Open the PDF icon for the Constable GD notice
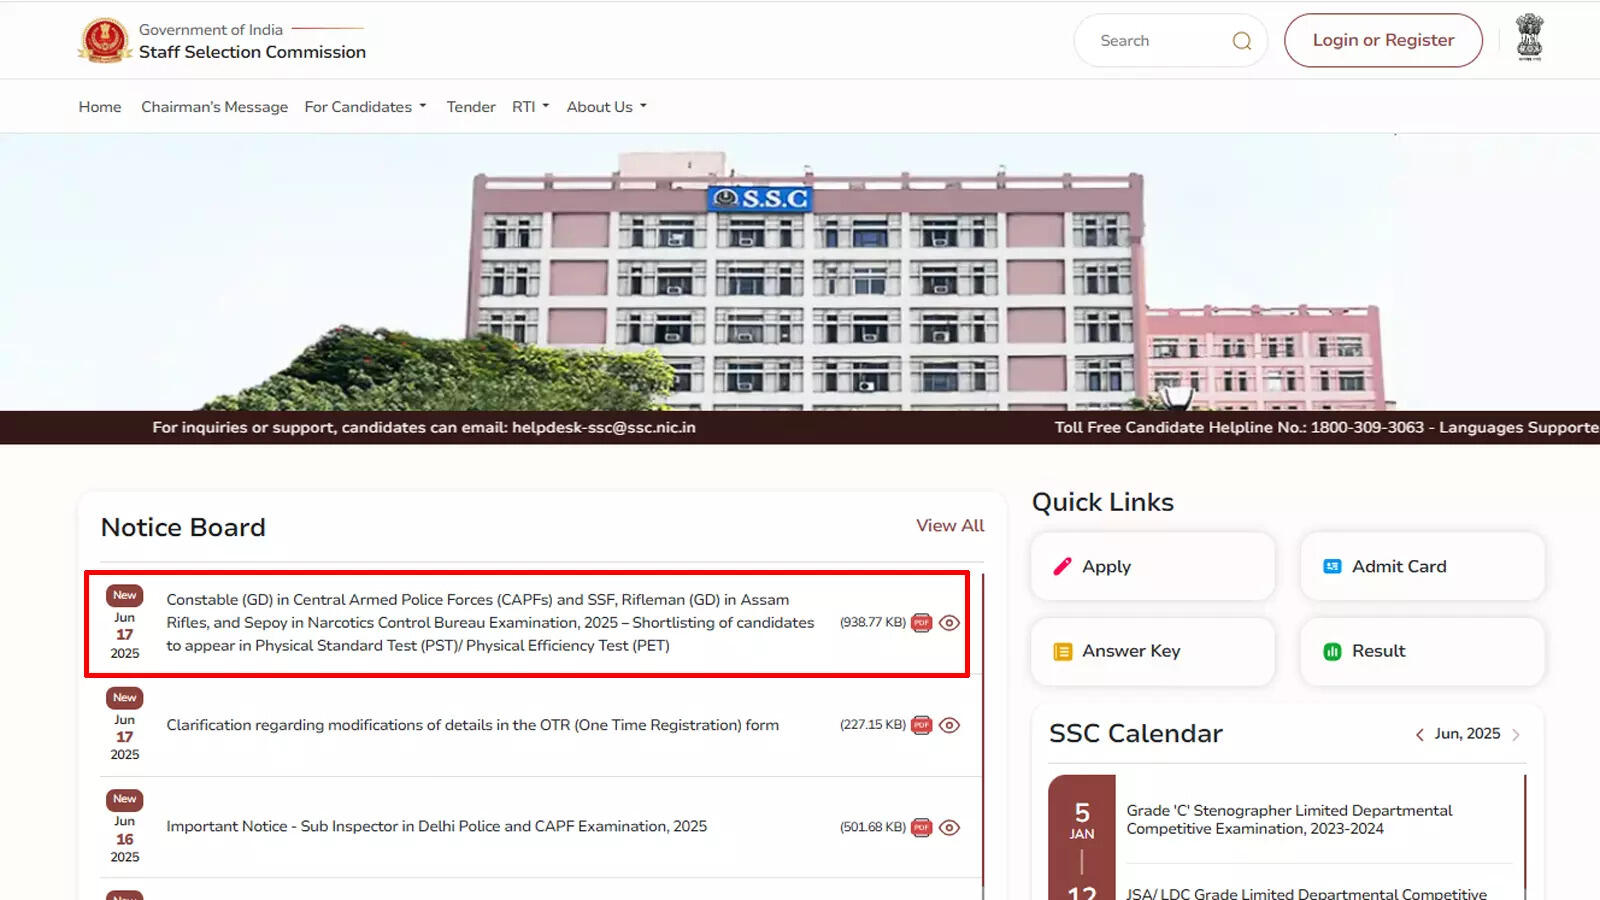1600x900 pixels. (x=921, y=623)
